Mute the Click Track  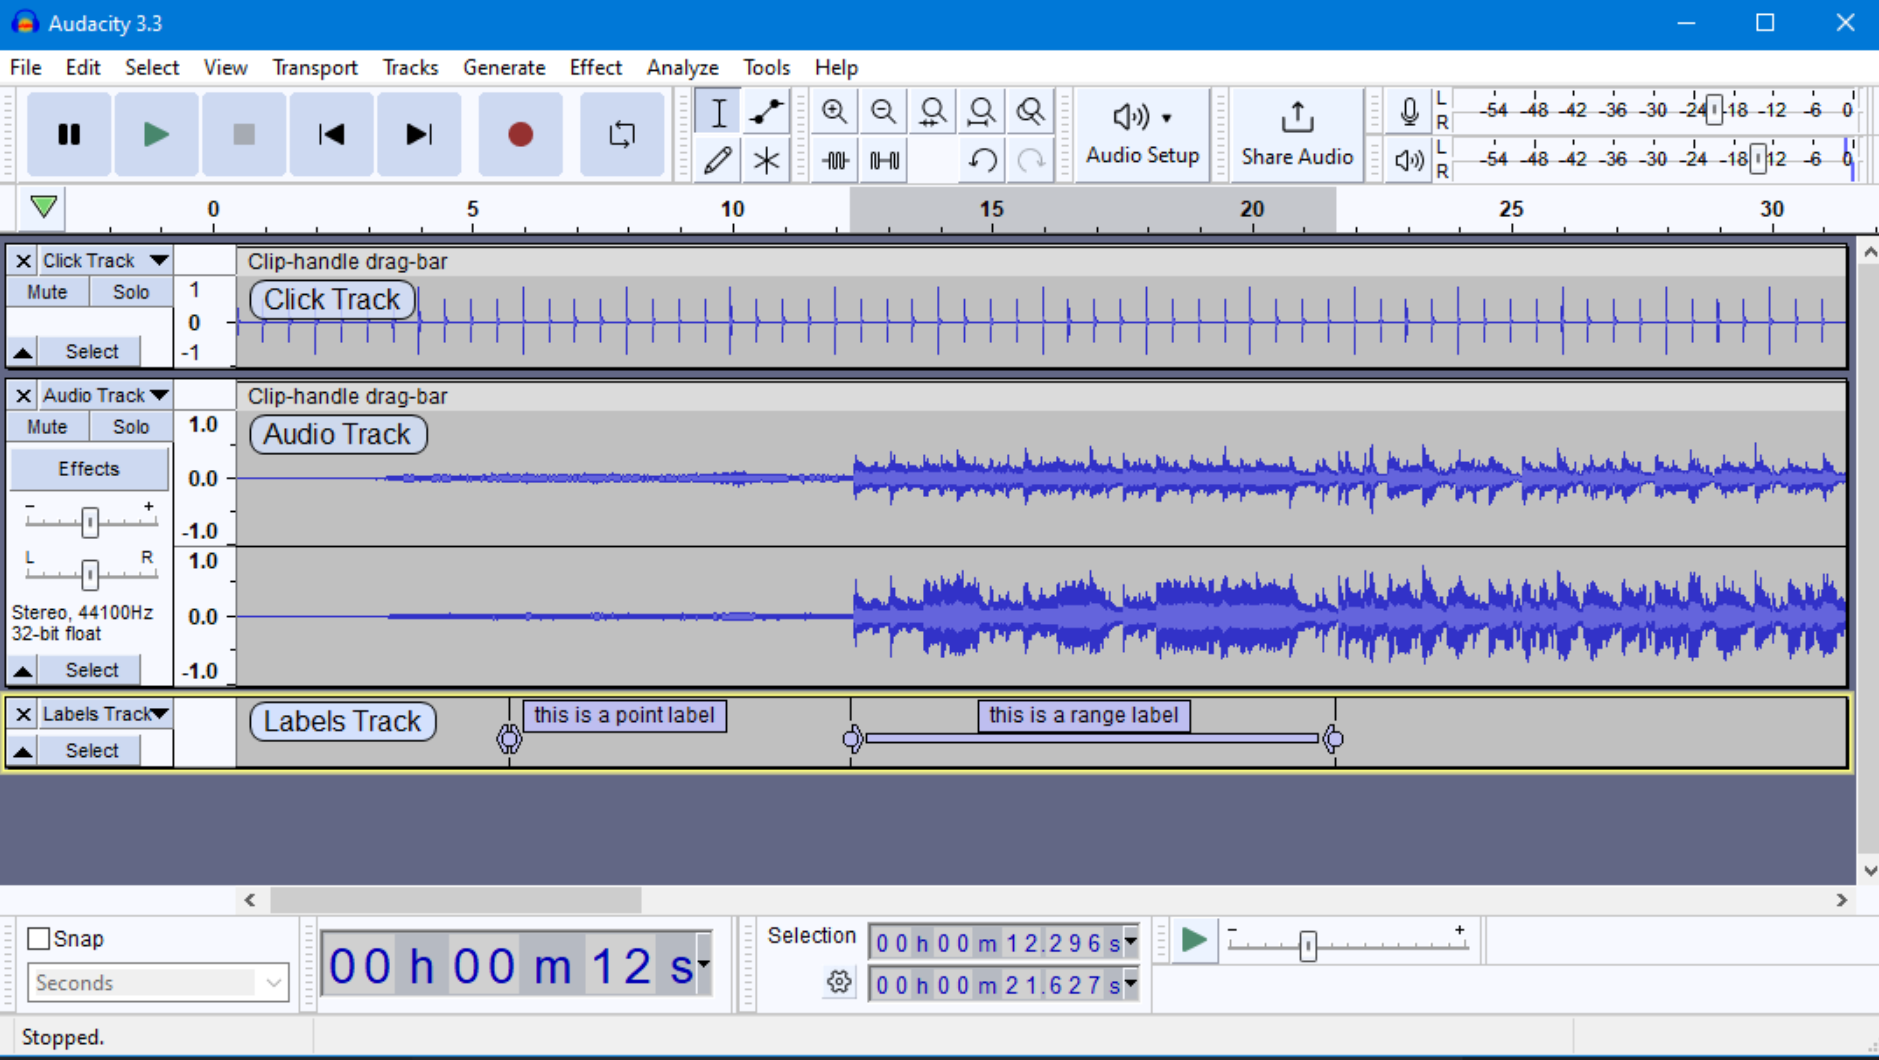click(46, 291)
